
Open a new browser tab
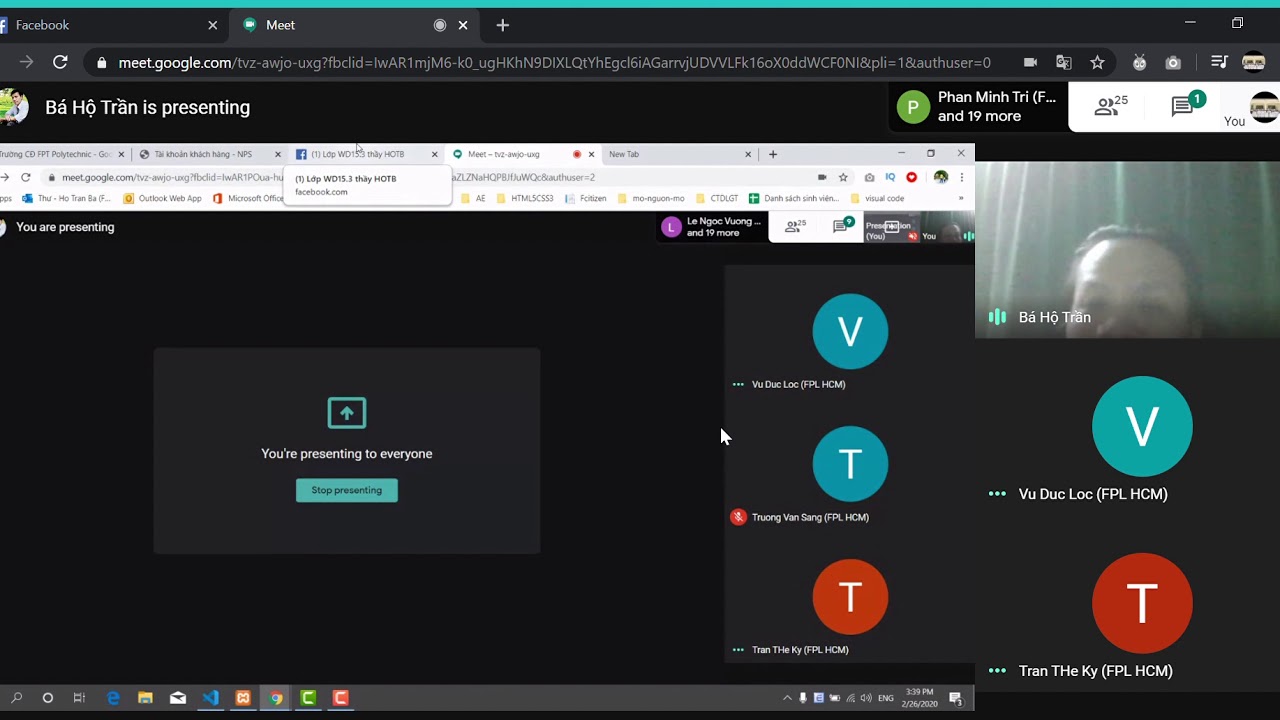coord(502,25)
